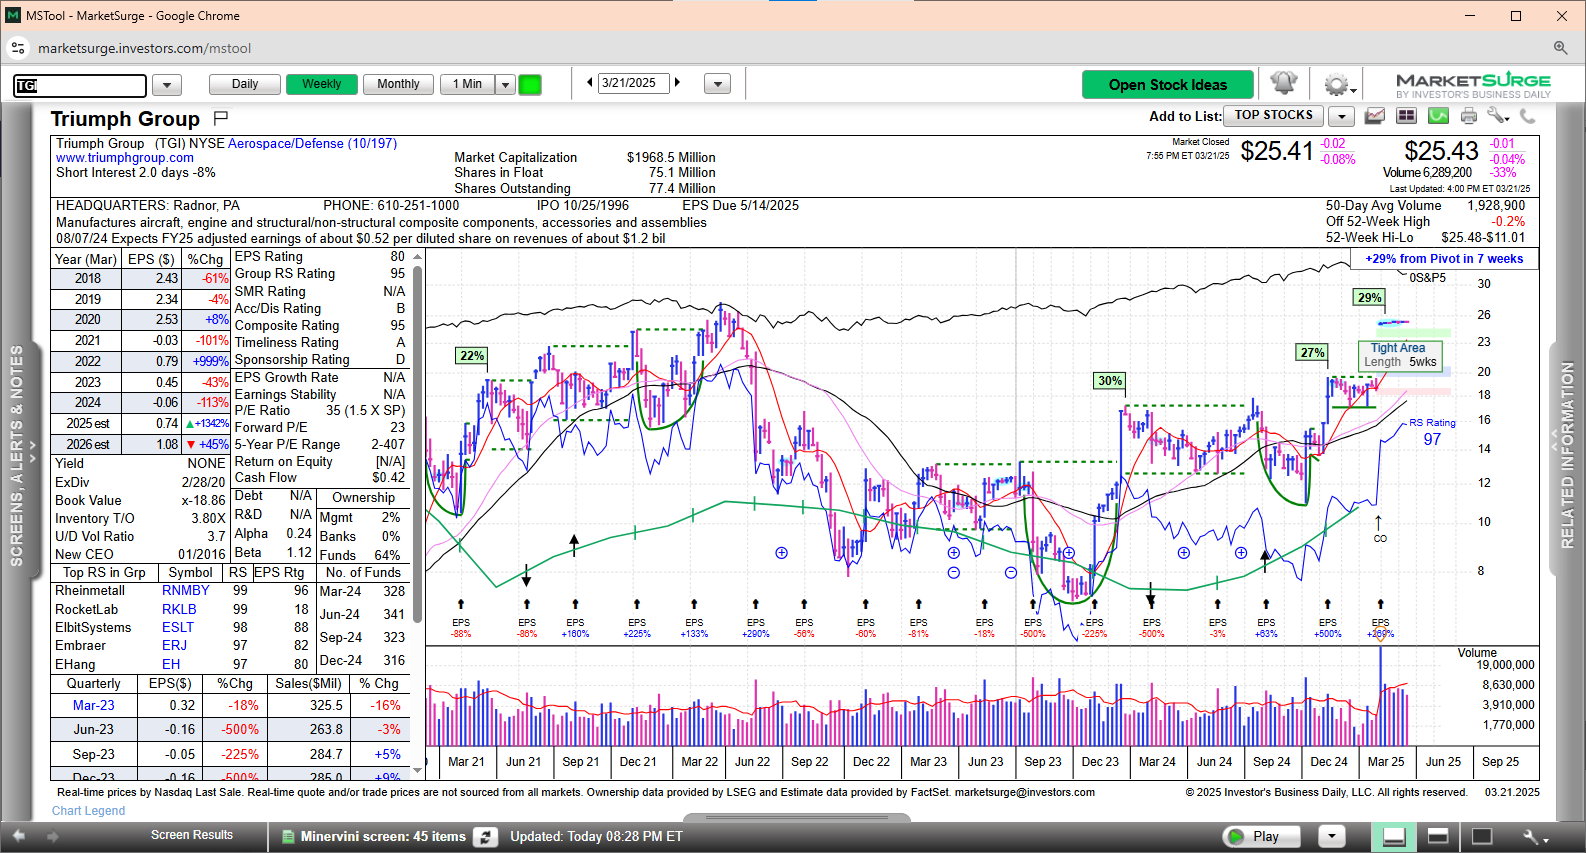The image size is (1586, 853).
Task: Click the Mar-23 quarterly earnings link
Action: [93, 705]
